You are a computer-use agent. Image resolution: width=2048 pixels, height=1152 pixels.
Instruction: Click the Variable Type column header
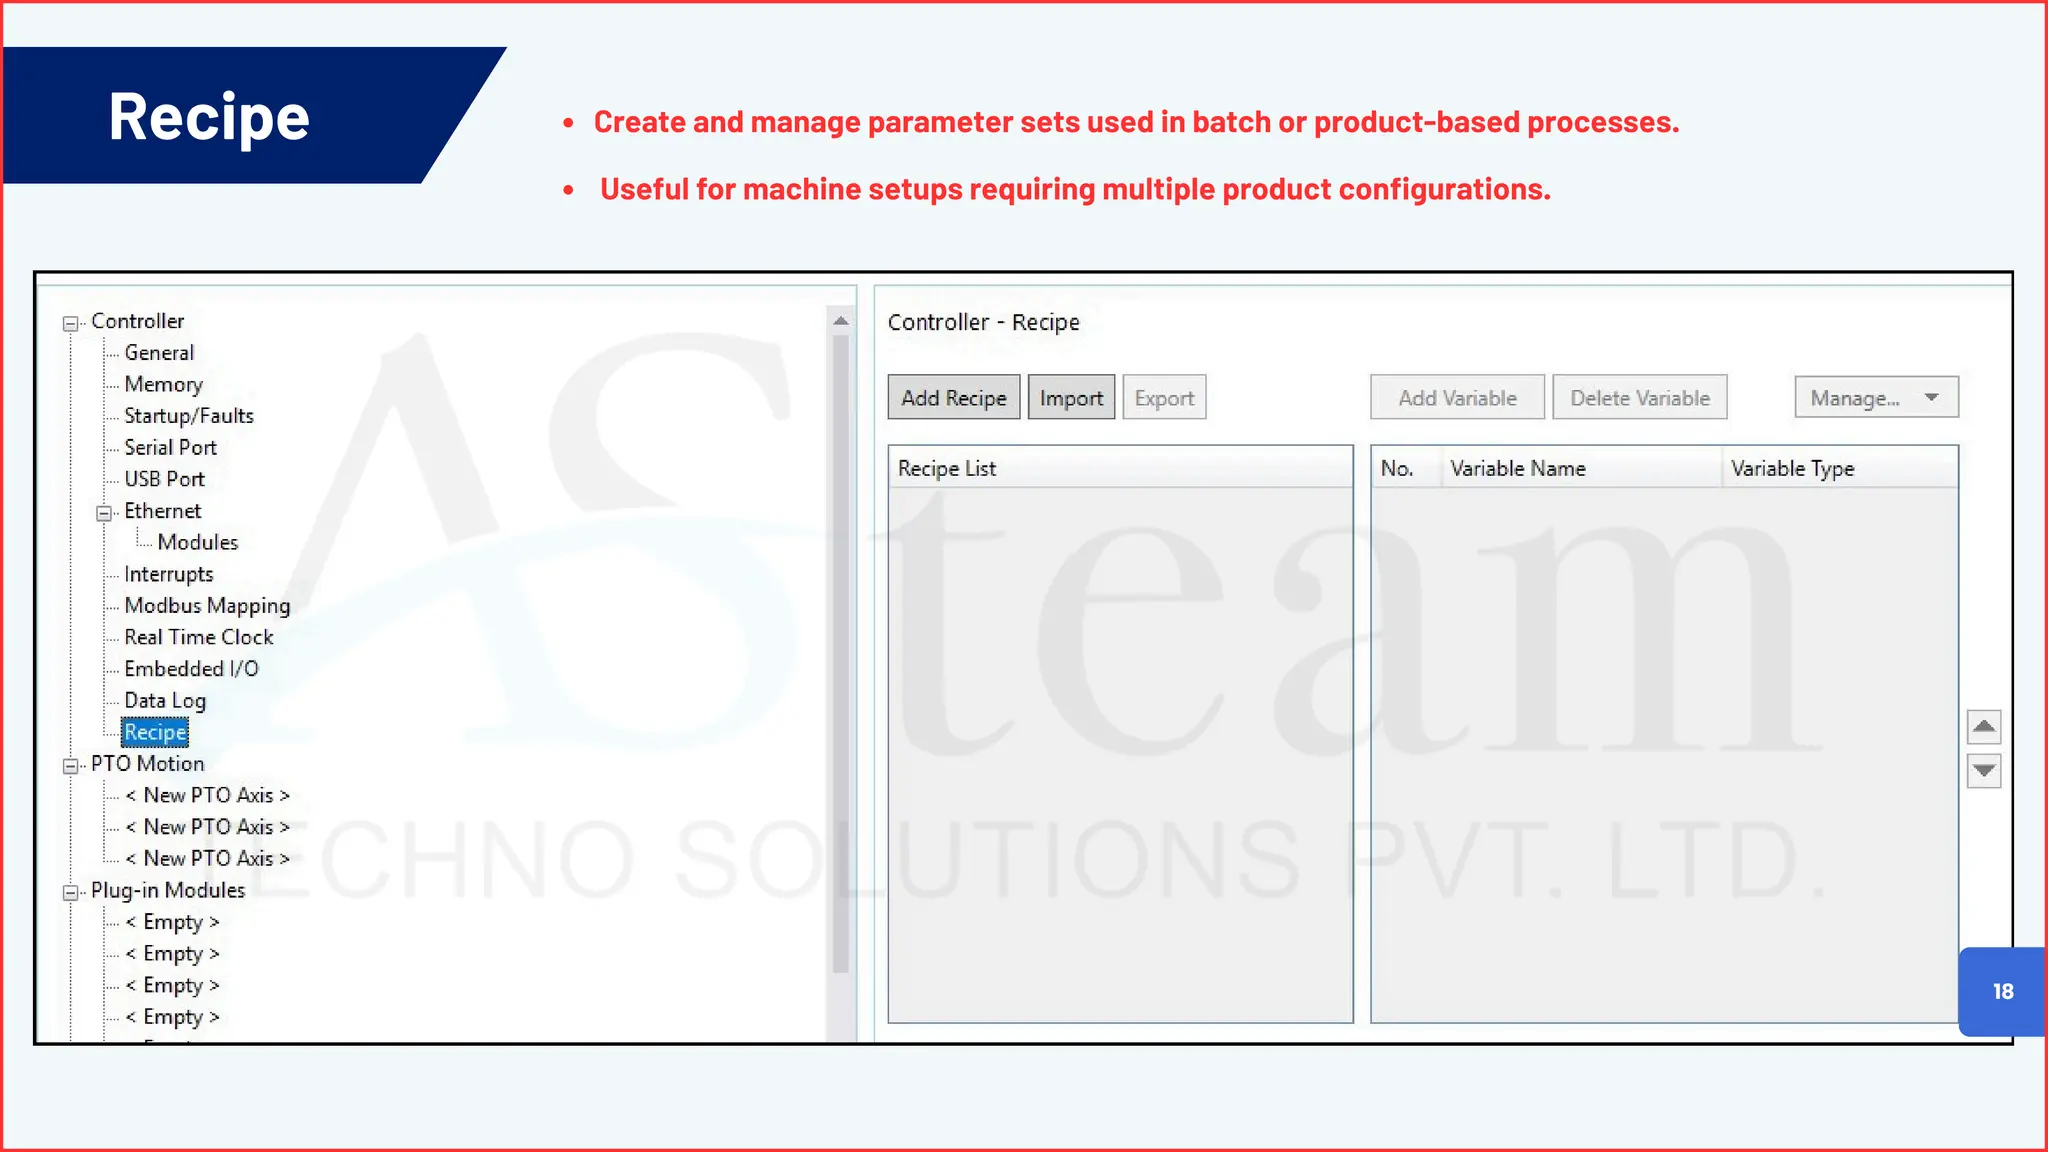(1839, 468)
